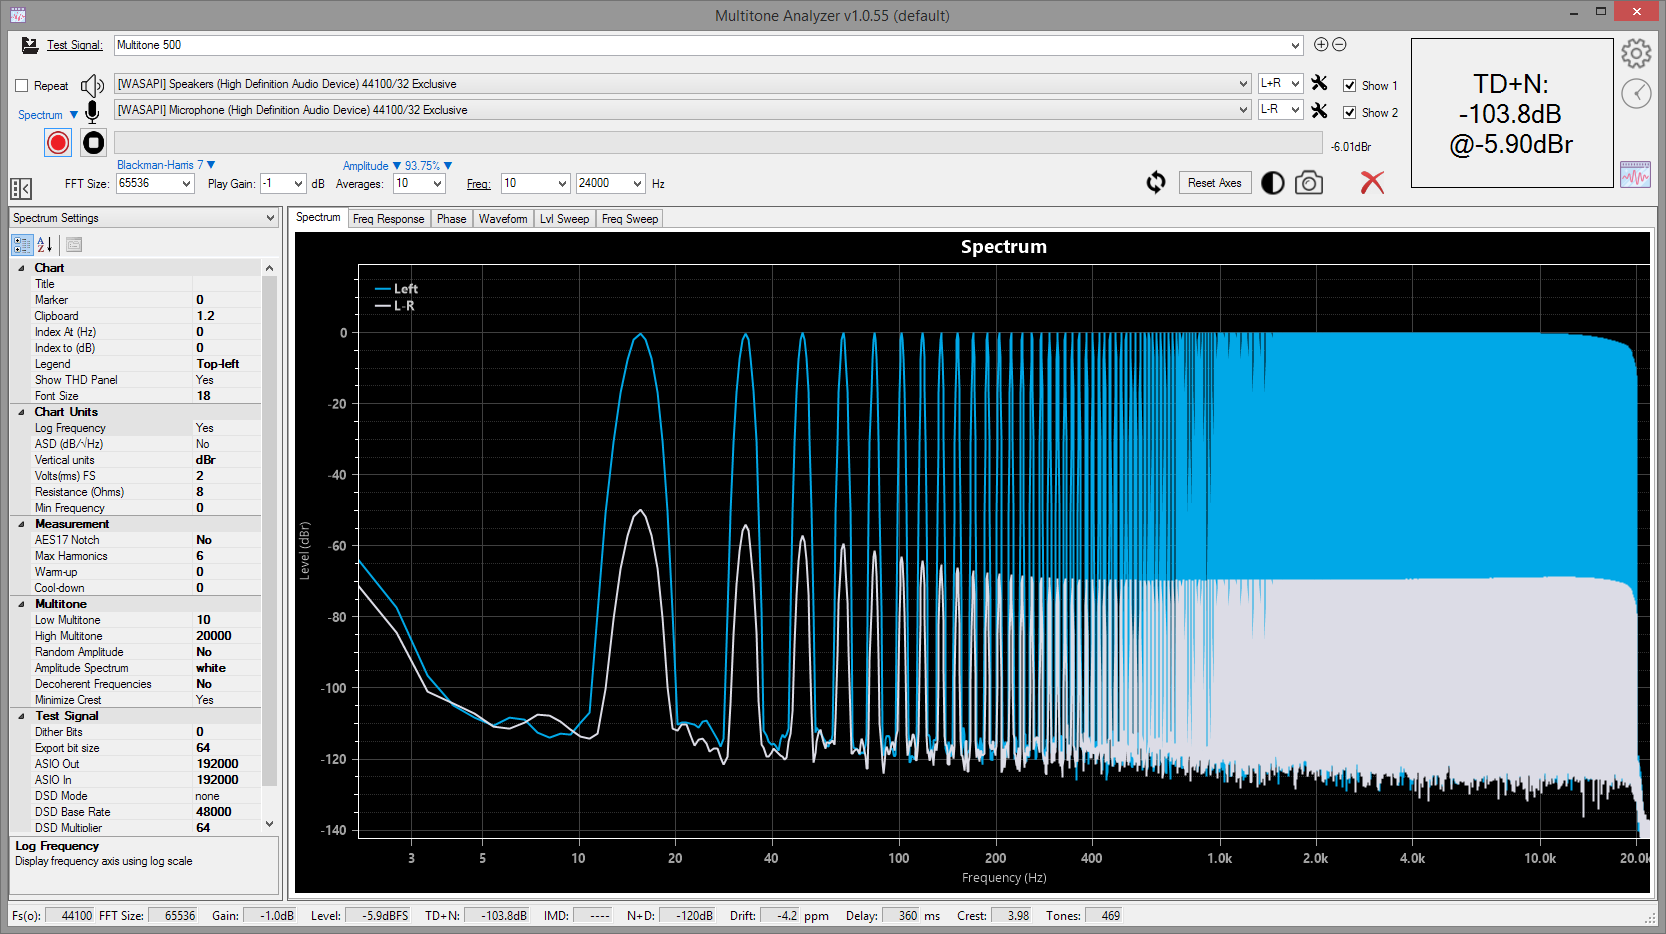This screenshot has height=934, width=1666.
Task: Open output device wrench settings beside L+R
Action: 1319,83
